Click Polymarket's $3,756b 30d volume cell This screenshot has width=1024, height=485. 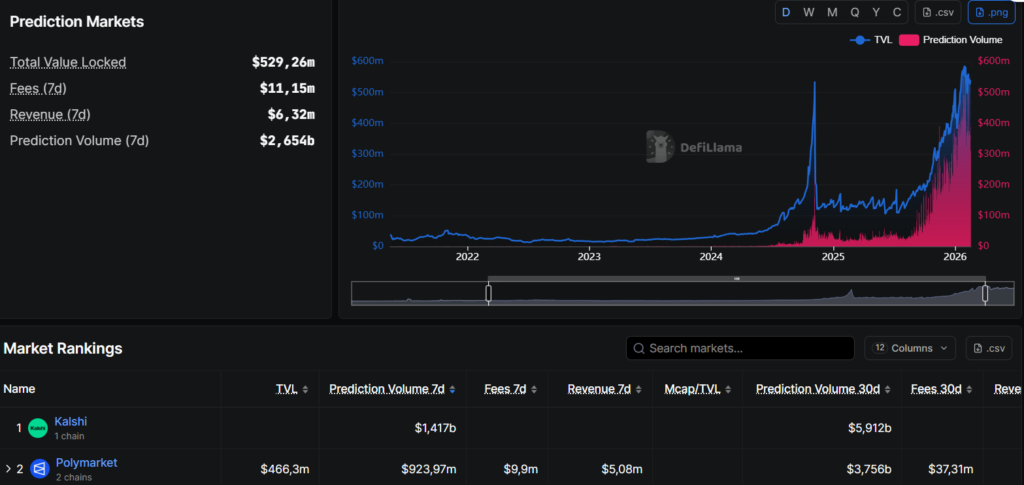[871, 469]
